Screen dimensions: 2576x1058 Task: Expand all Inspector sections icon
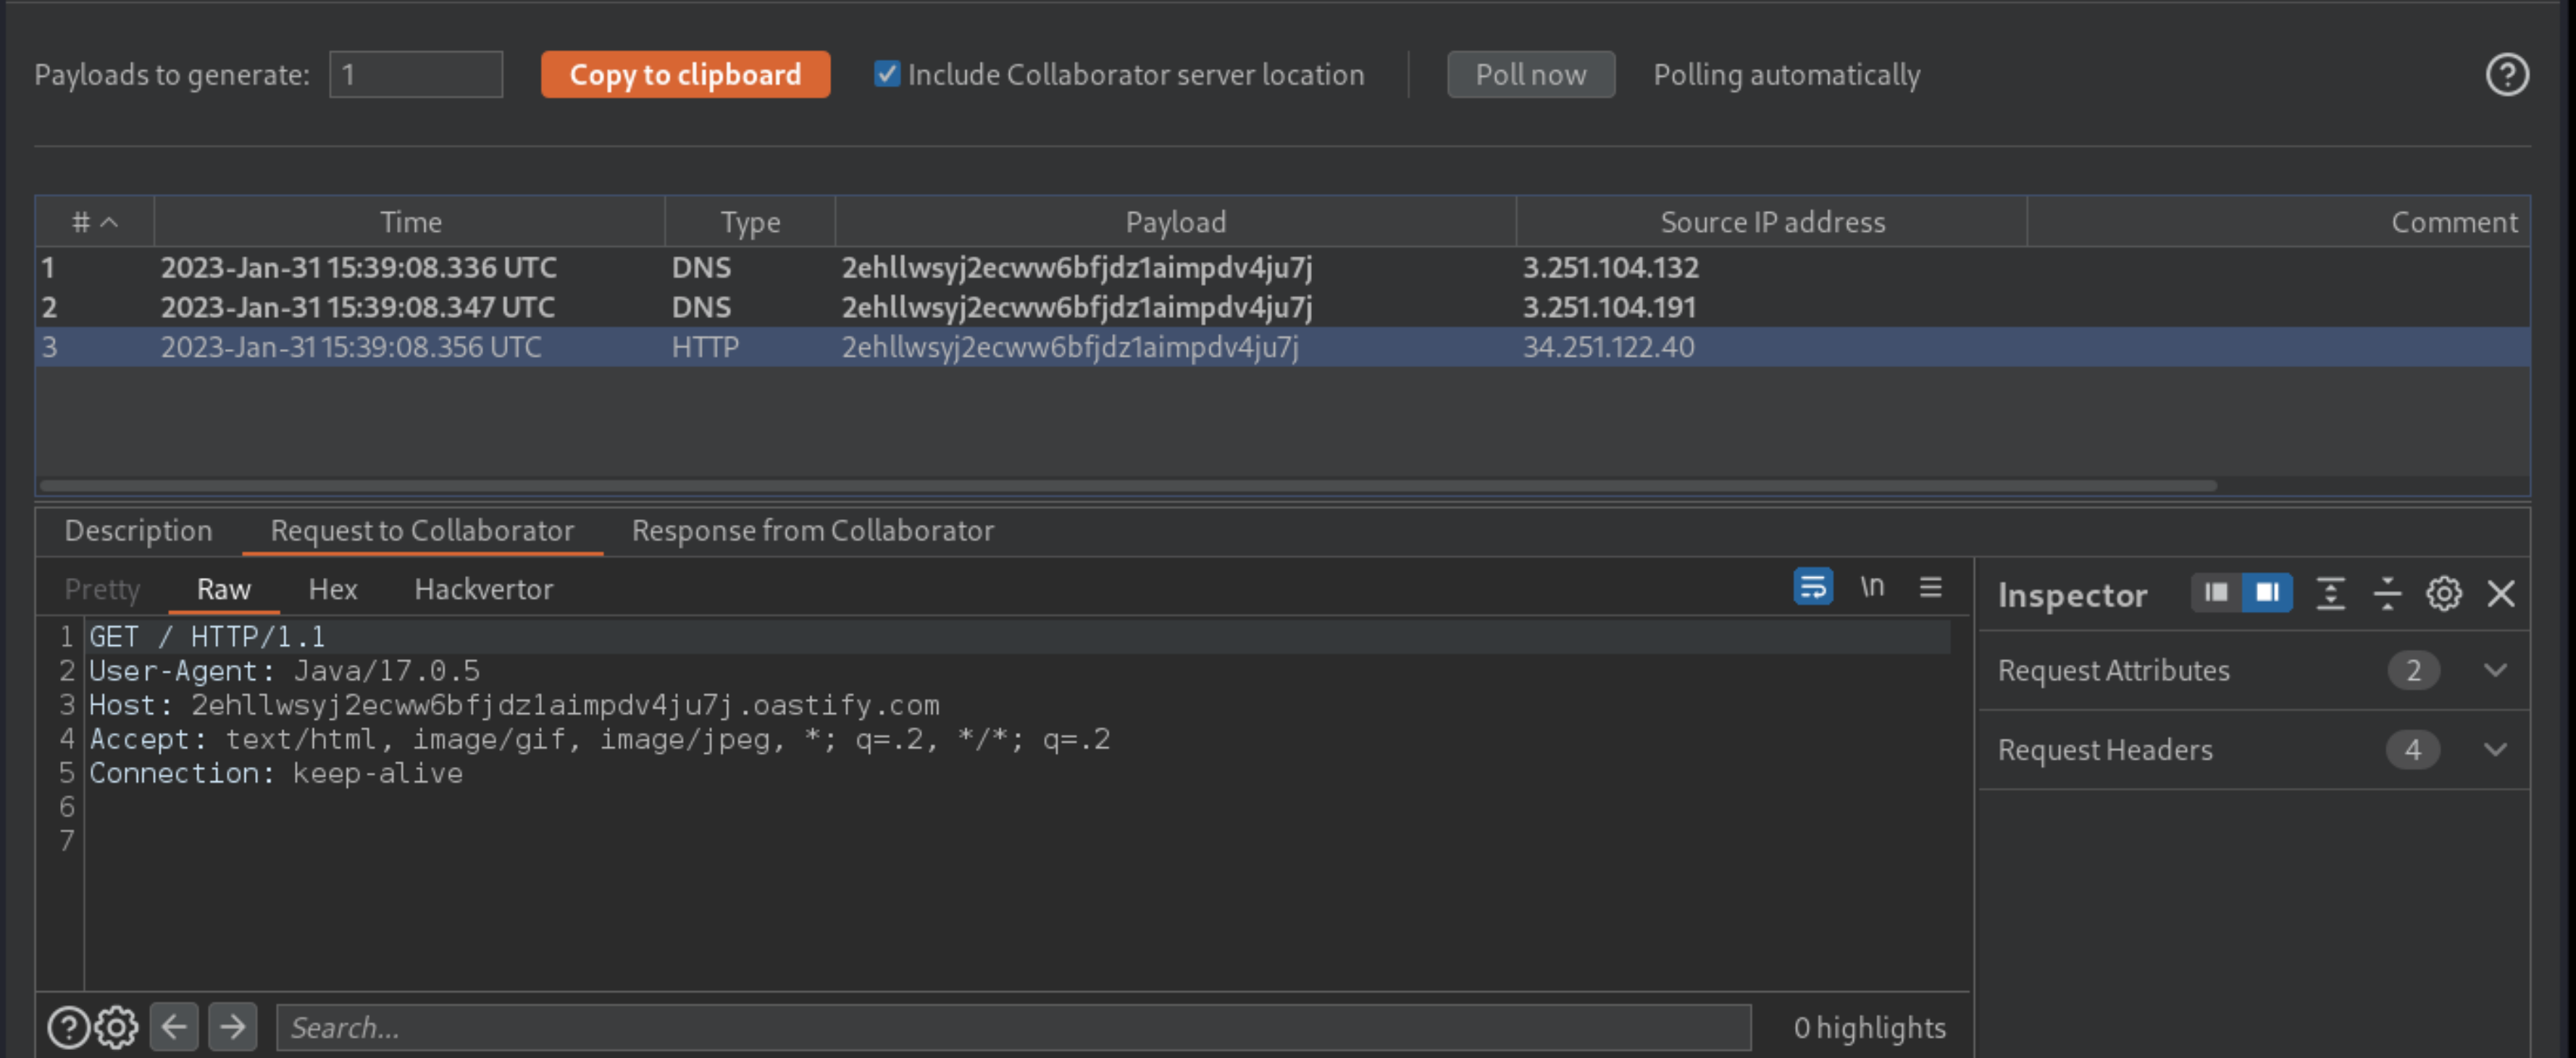click(x=2331, y=593)
